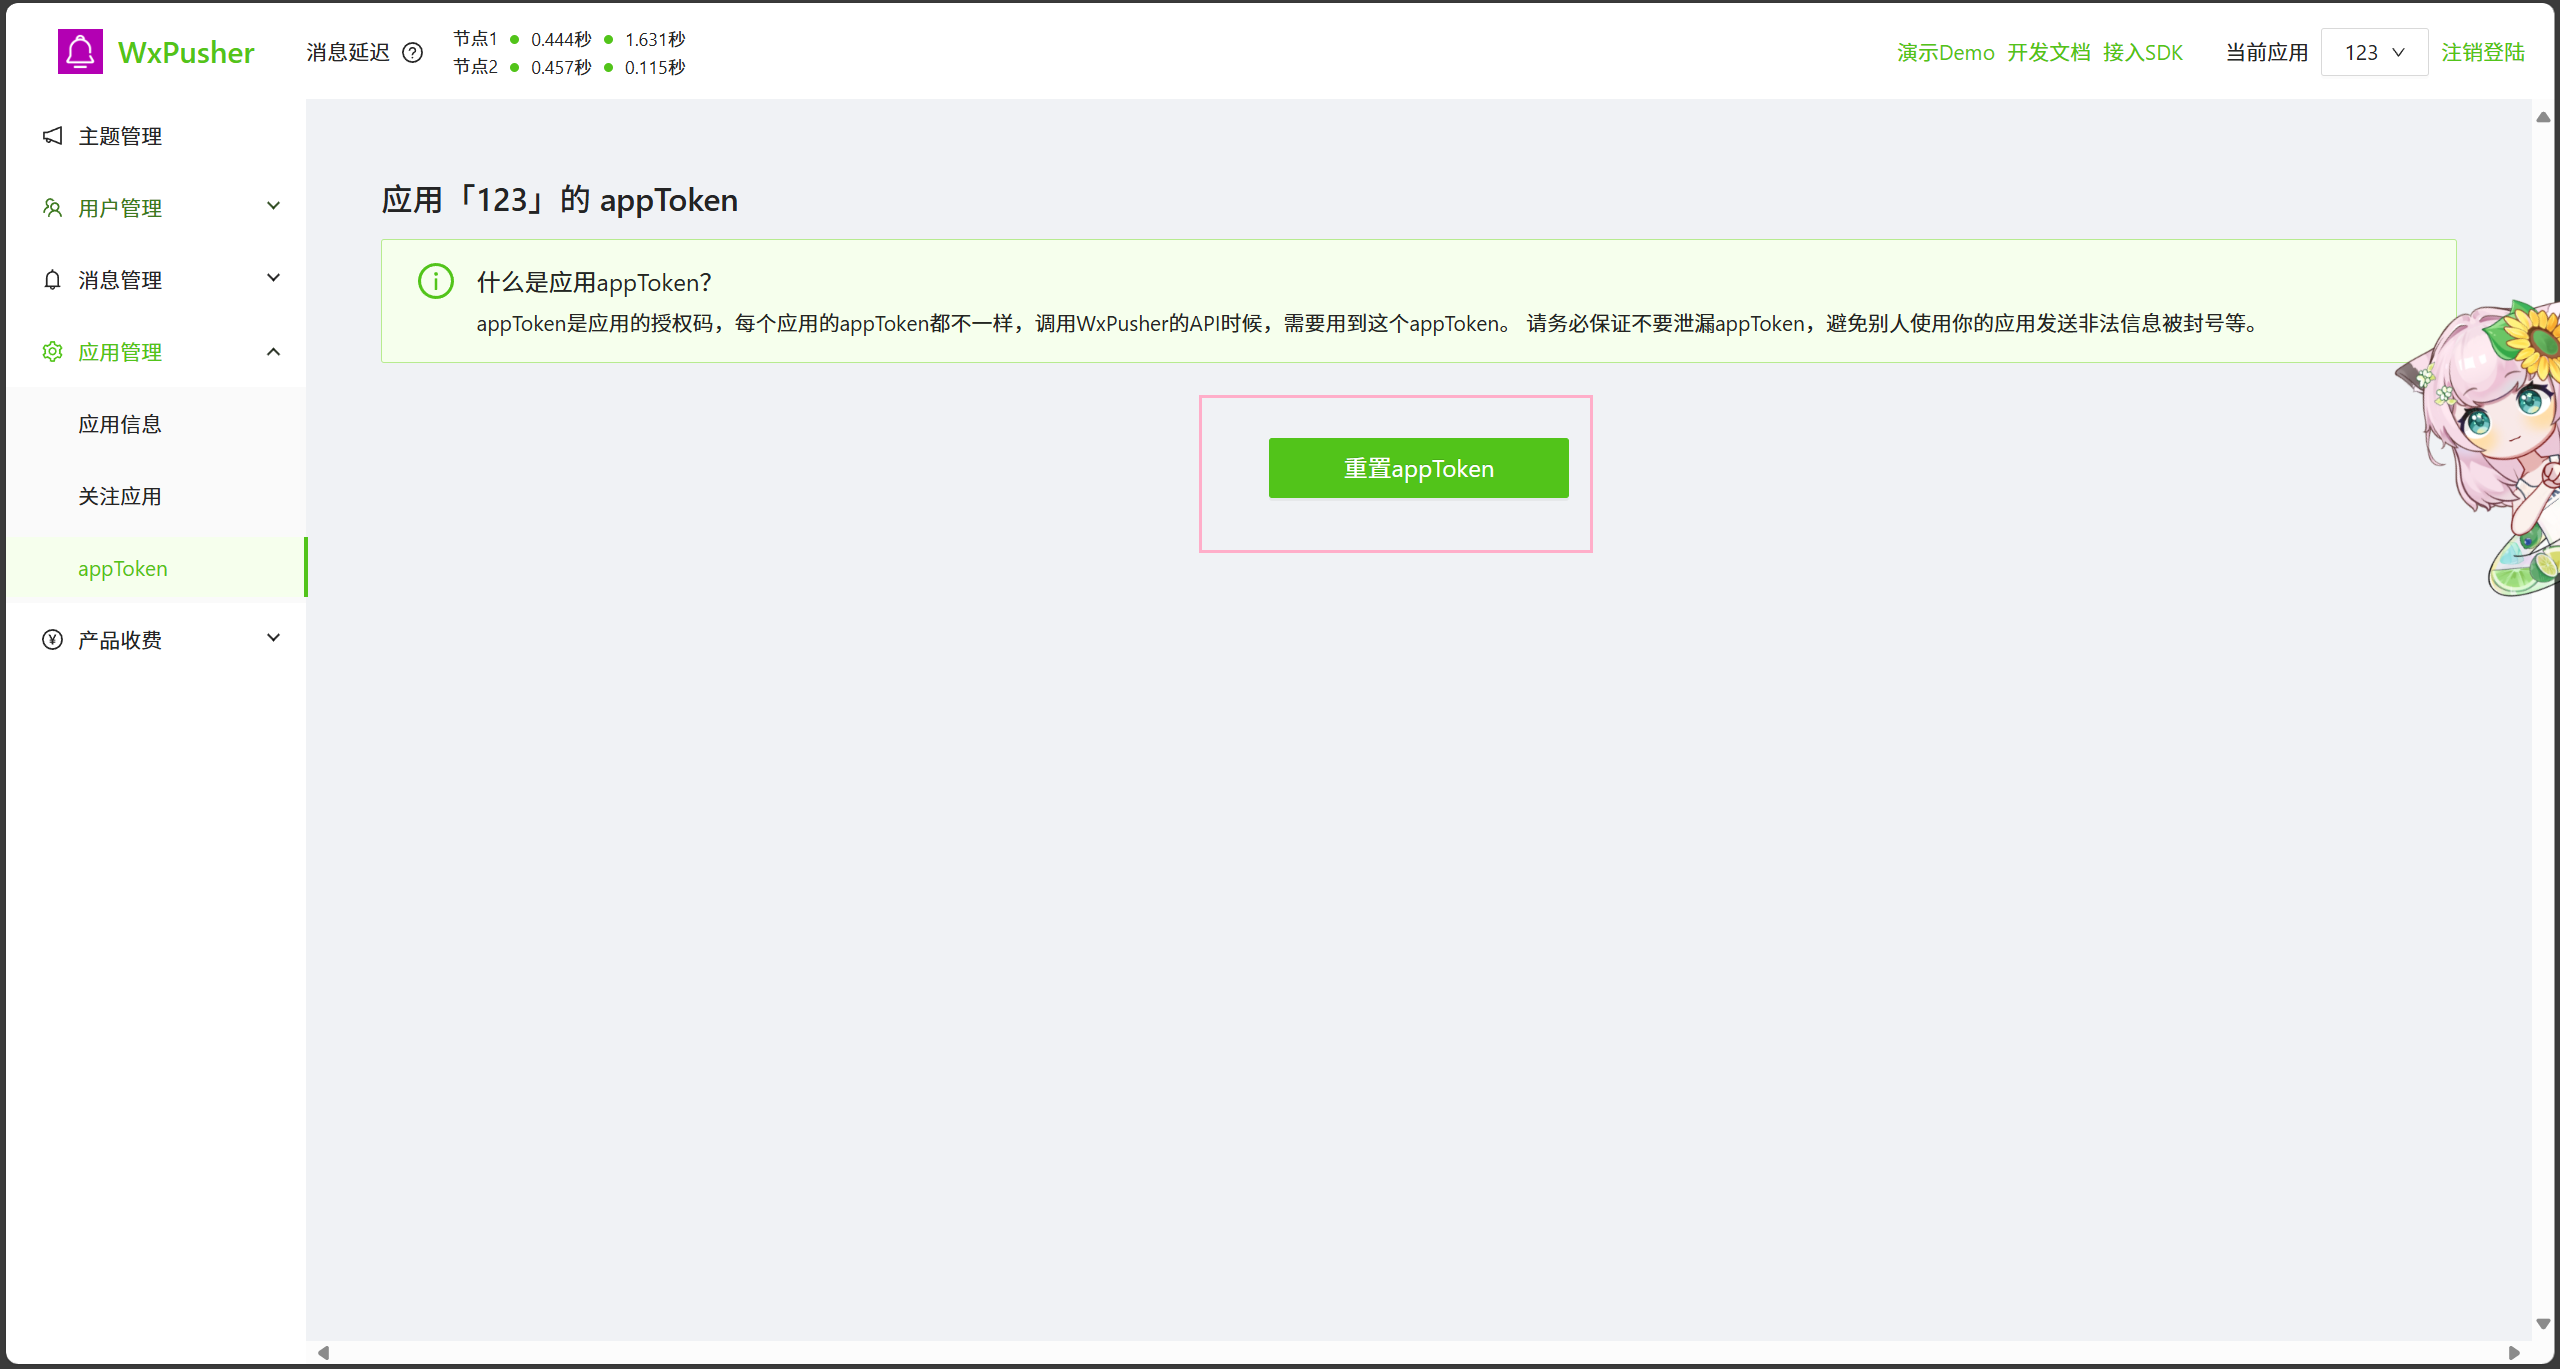Open the 开发文档 link
This screenshot has height=1369, width=2560.
[x=2048, y=53]
